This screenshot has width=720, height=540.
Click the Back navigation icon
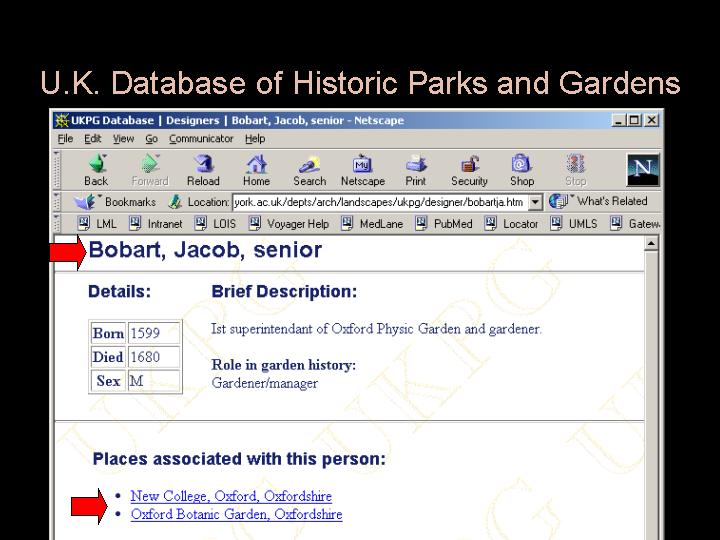coord(96,169)
